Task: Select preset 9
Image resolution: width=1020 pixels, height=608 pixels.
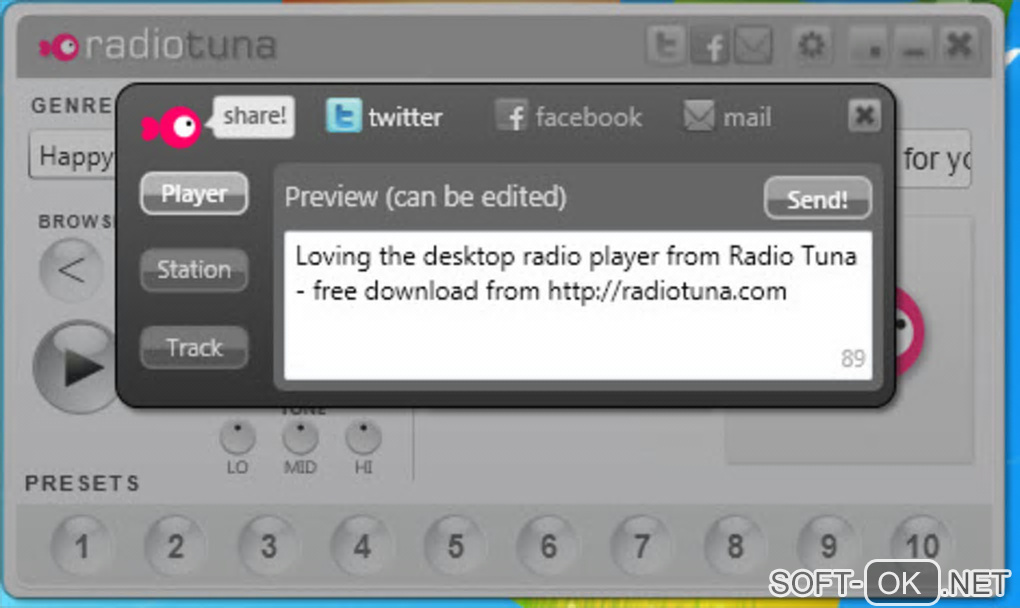Action: point(828,546)
